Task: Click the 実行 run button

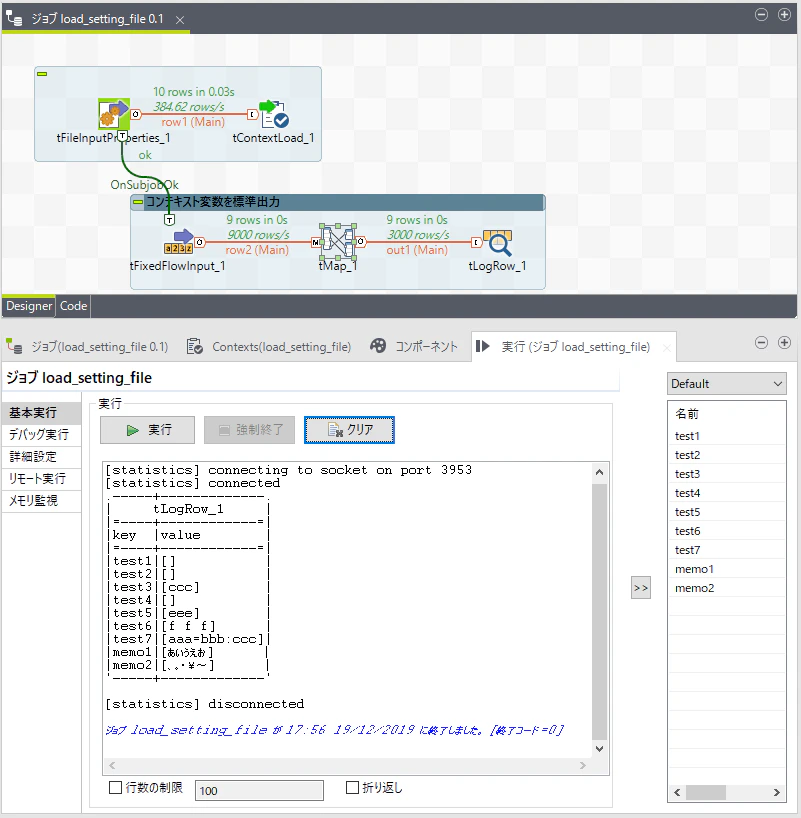Action: (x=147, y=430)
